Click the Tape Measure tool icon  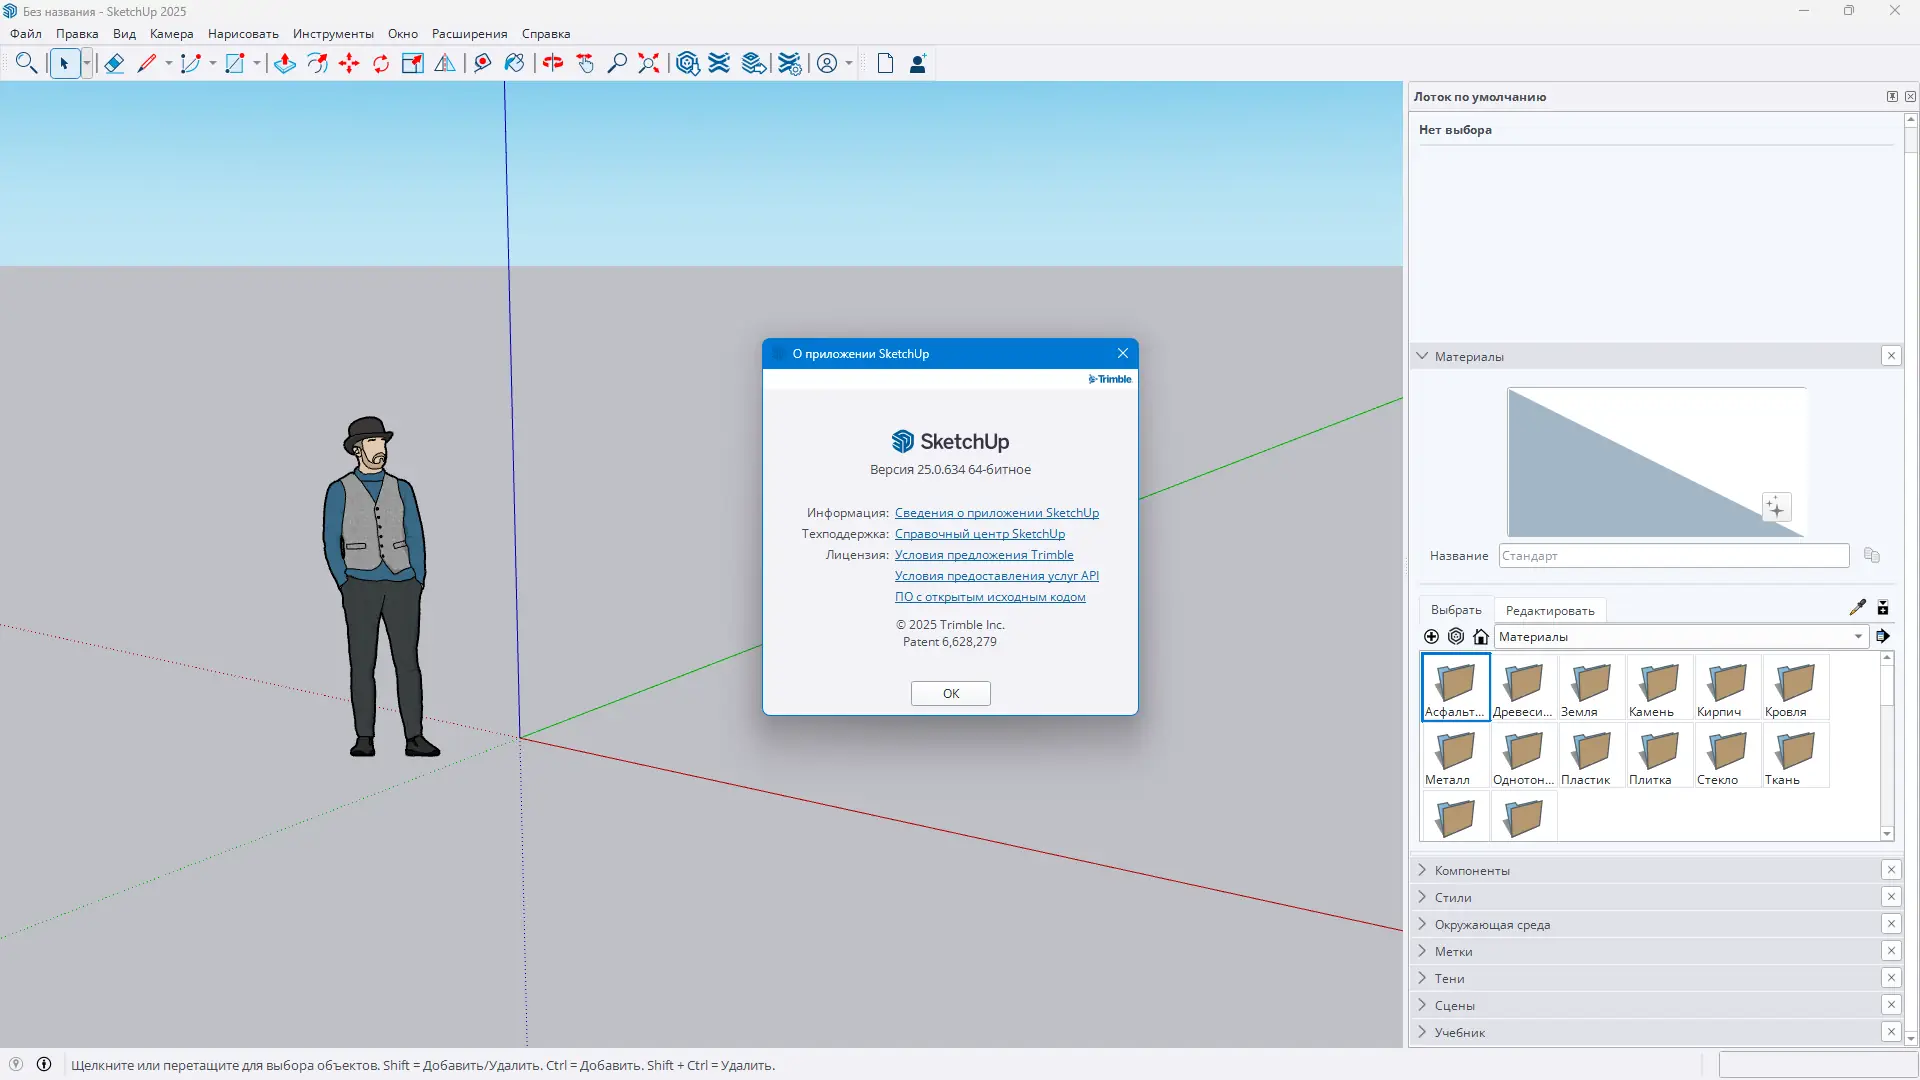[x=483, y=64]
